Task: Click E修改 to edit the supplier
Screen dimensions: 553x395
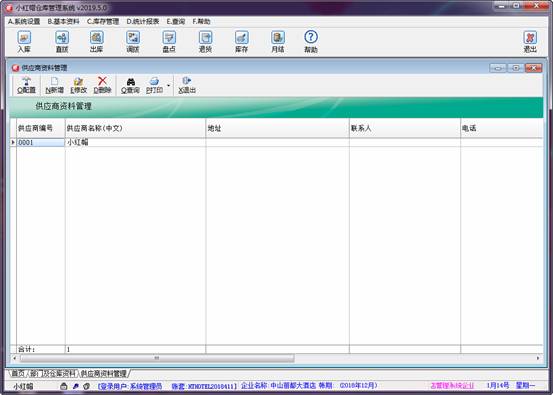Action: coord(78,85)
